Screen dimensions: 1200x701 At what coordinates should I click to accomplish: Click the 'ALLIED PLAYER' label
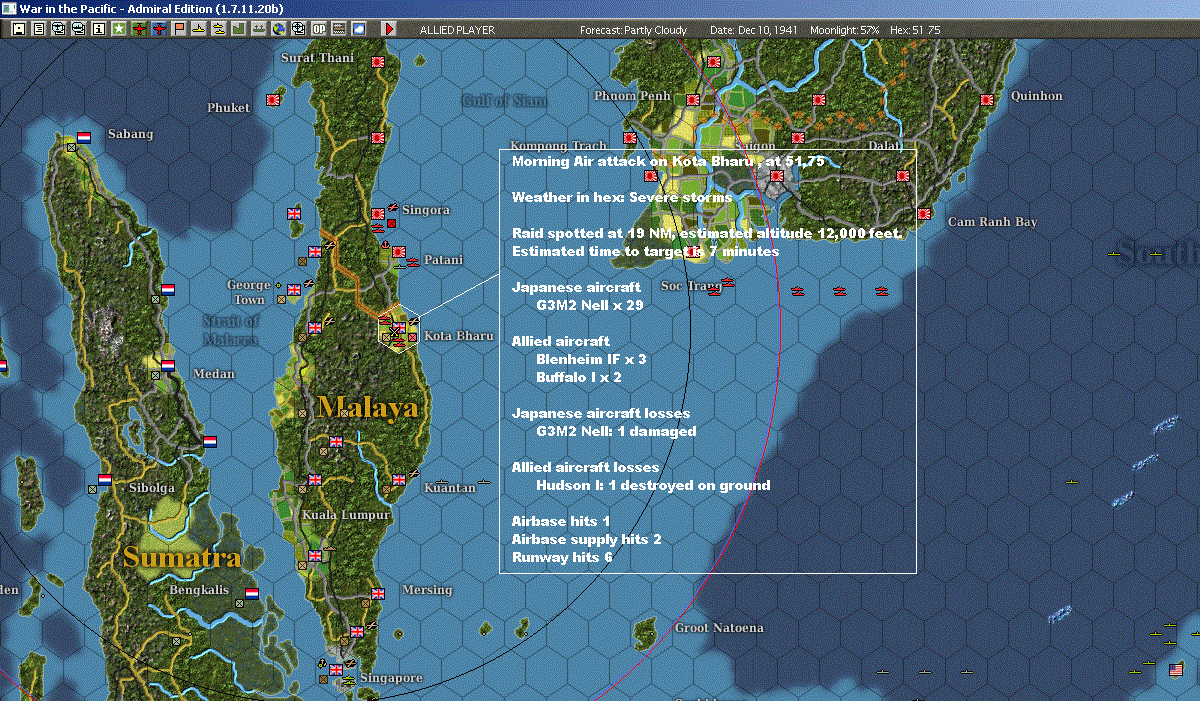tap(457, 30)
